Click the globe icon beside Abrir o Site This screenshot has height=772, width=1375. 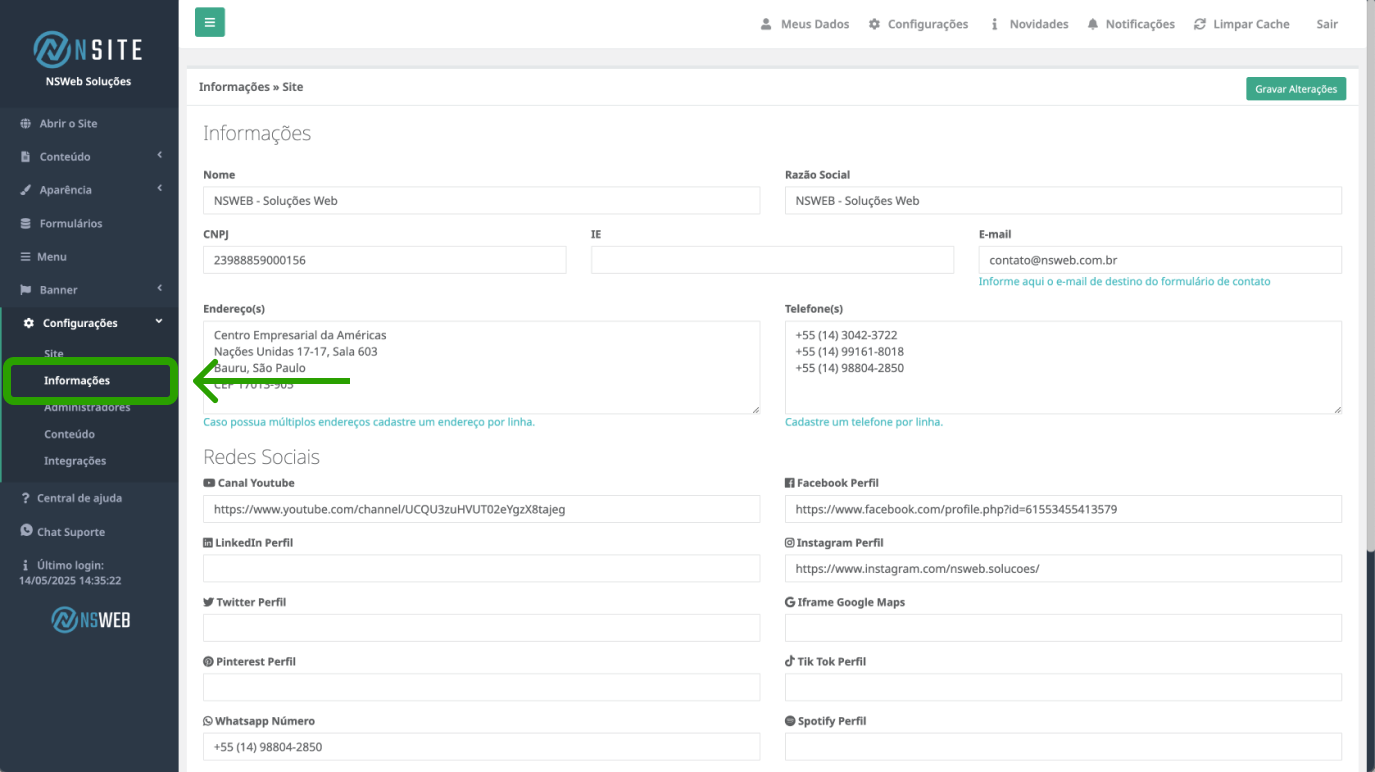[26, 124]
